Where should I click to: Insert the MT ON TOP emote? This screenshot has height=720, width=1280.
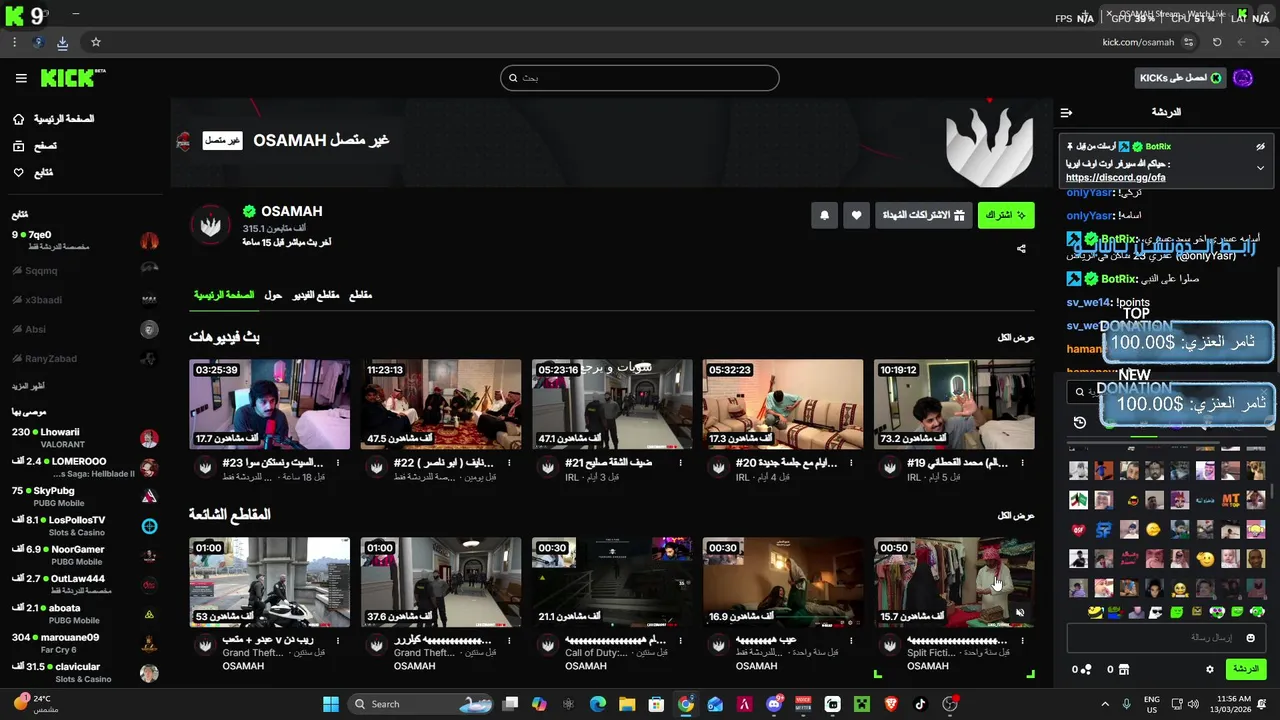click(x=1230, y=500)
